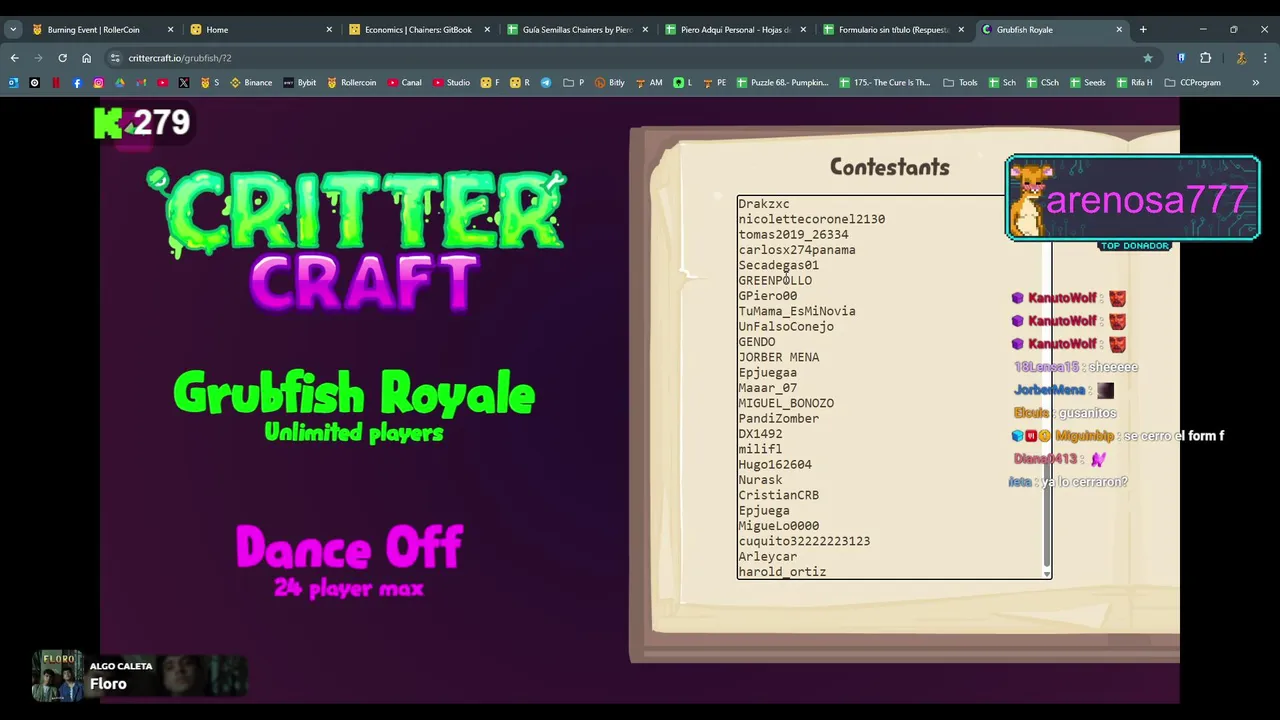Open the CCProgram bookmark folder
Viewport: 1280px width, 720px height.
[x=1193, y=82]
